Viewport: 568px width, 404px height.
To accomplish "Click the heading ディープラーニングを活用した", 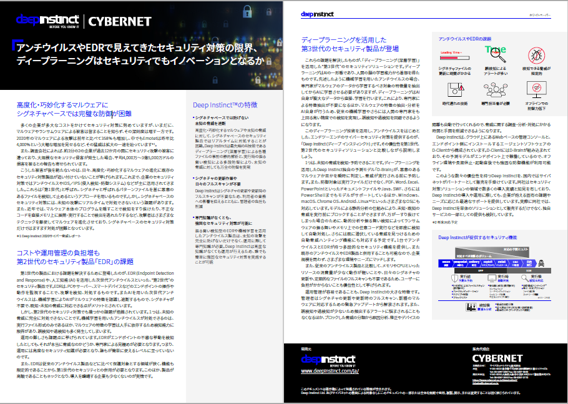I will coord(344,40).
